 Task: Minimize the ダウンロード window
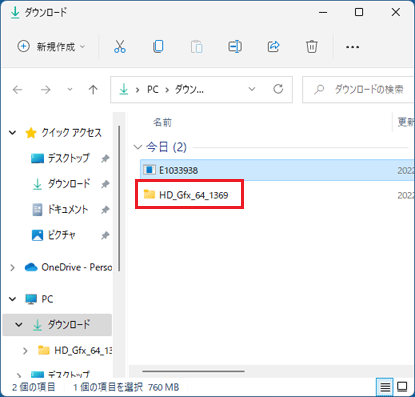coord(323,13)
